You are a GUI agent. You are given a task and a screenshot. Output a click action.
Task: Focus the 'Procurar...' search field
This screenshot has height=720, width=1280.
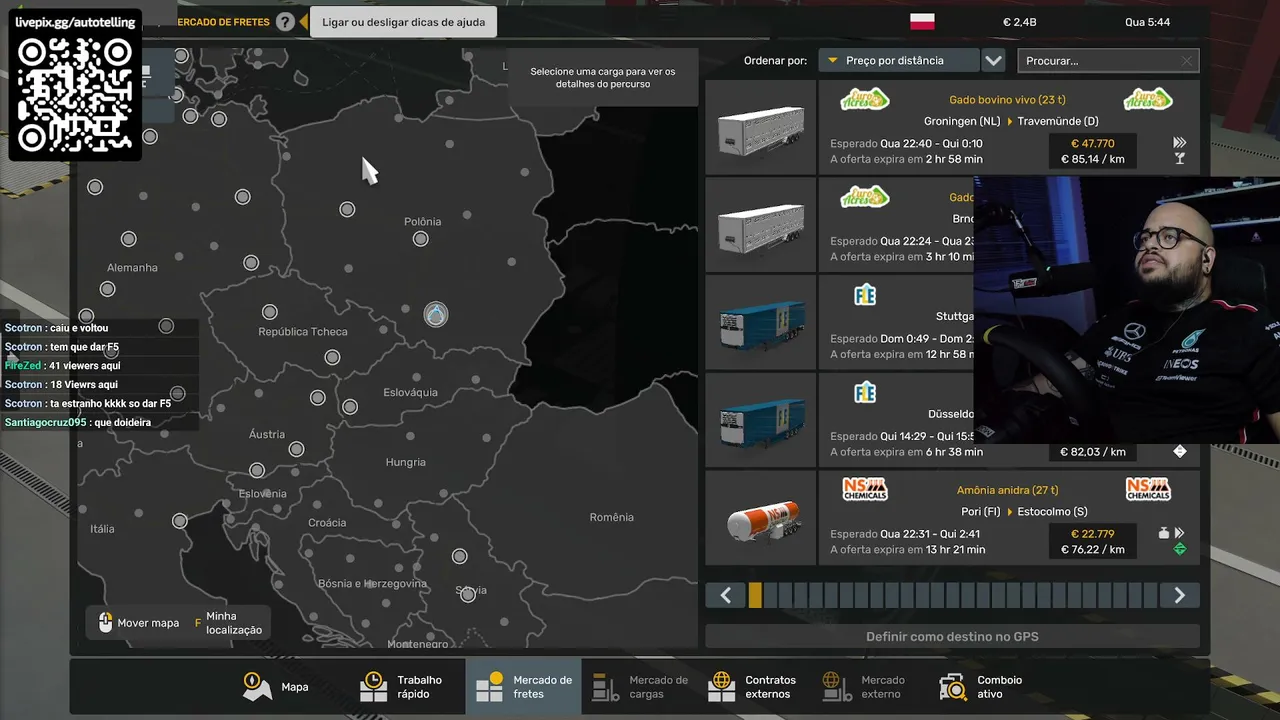pyautogui.click(x=1108, y=61)
